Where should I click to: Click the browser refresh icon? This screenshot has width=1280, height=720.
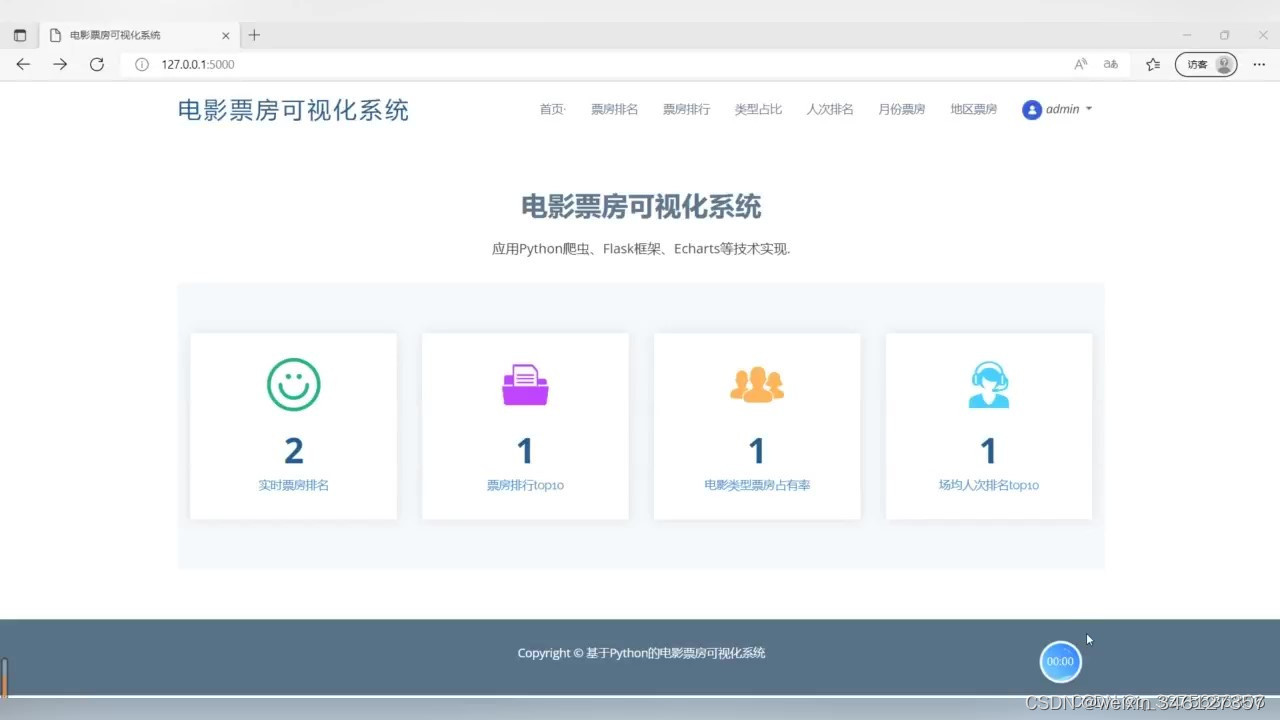(96, 64)
